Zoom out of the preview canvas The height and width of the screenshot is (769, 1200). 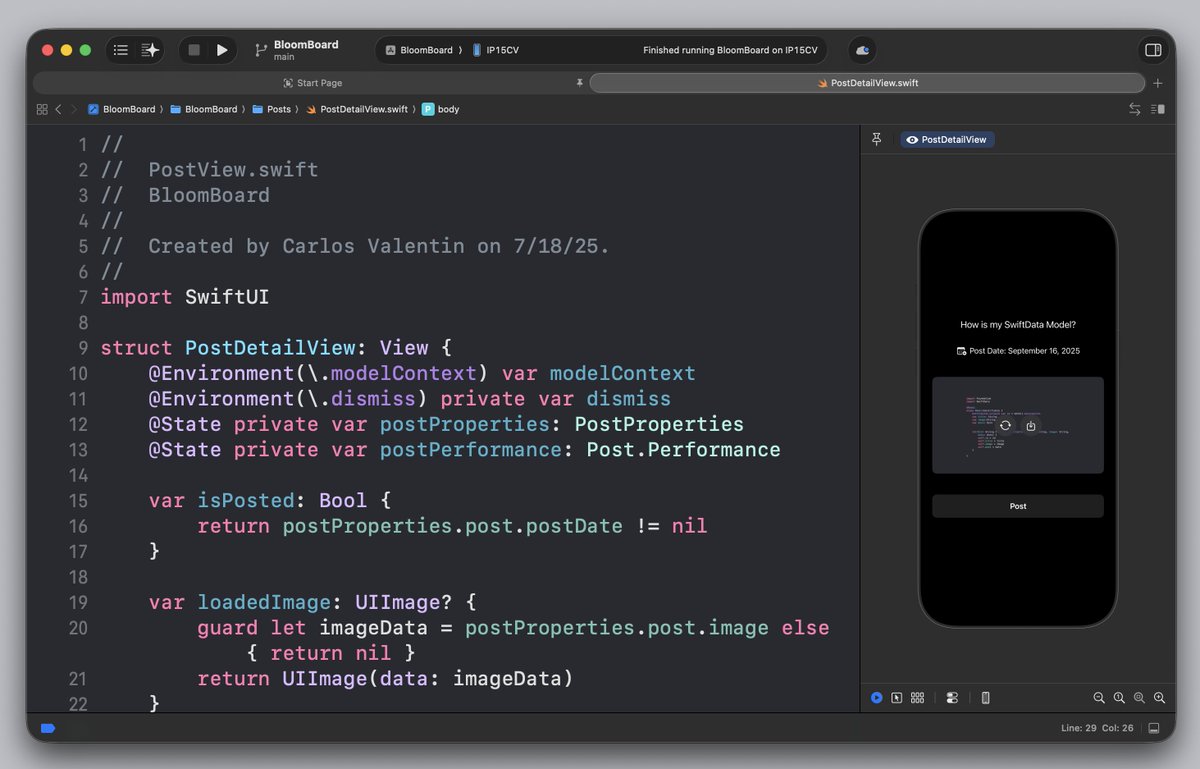pyautogui.click(x=1099, y=698)
